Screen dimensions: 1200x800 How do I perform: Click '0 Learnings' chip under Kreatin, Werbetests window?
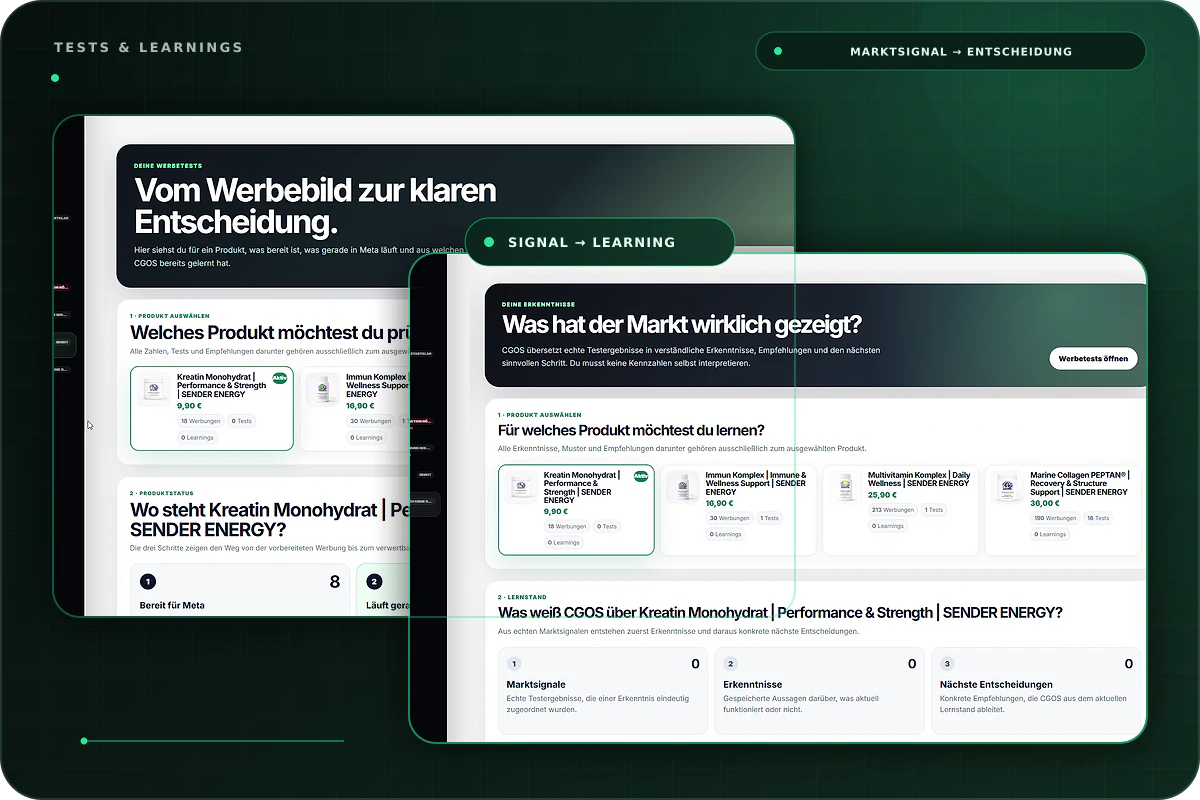(198, 437)
